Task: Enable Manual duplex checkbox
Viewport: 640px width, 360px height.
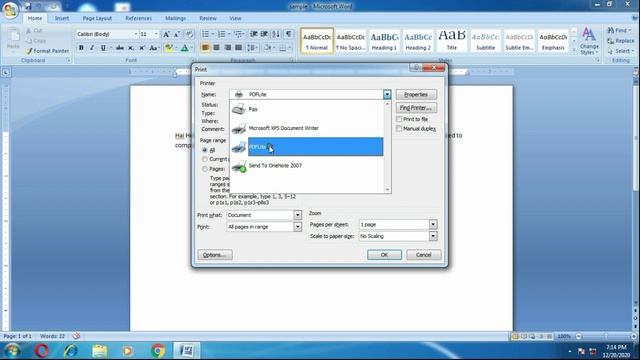Action: (x=399, y=129)
